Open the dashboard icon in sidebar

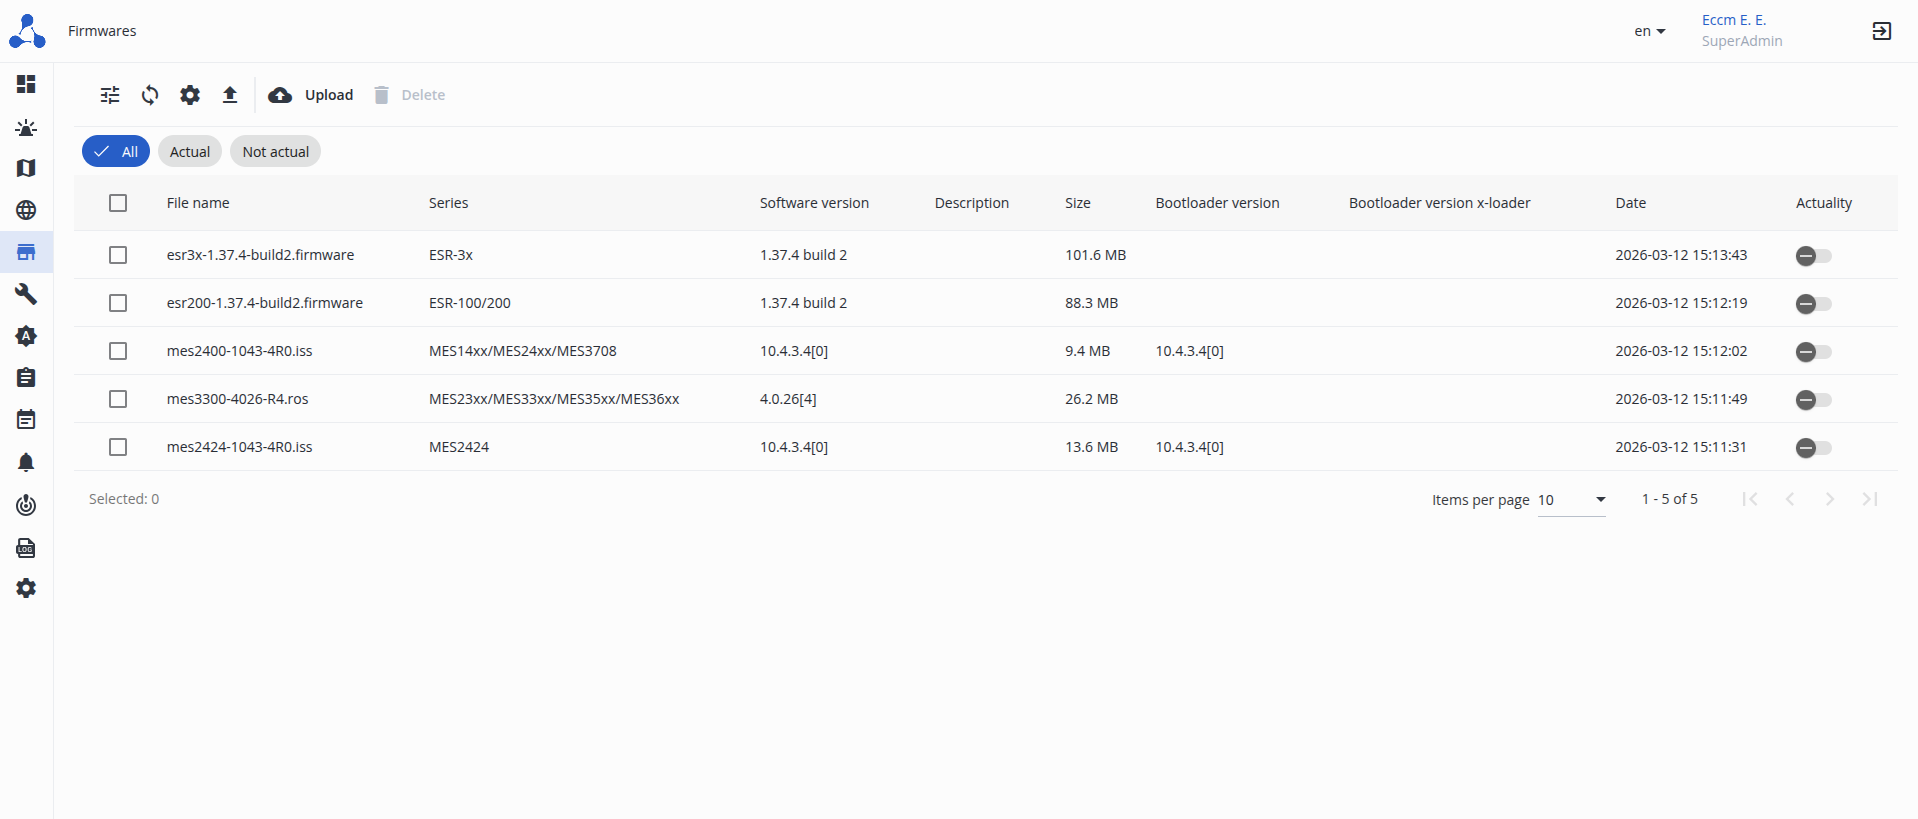[26, 84]
